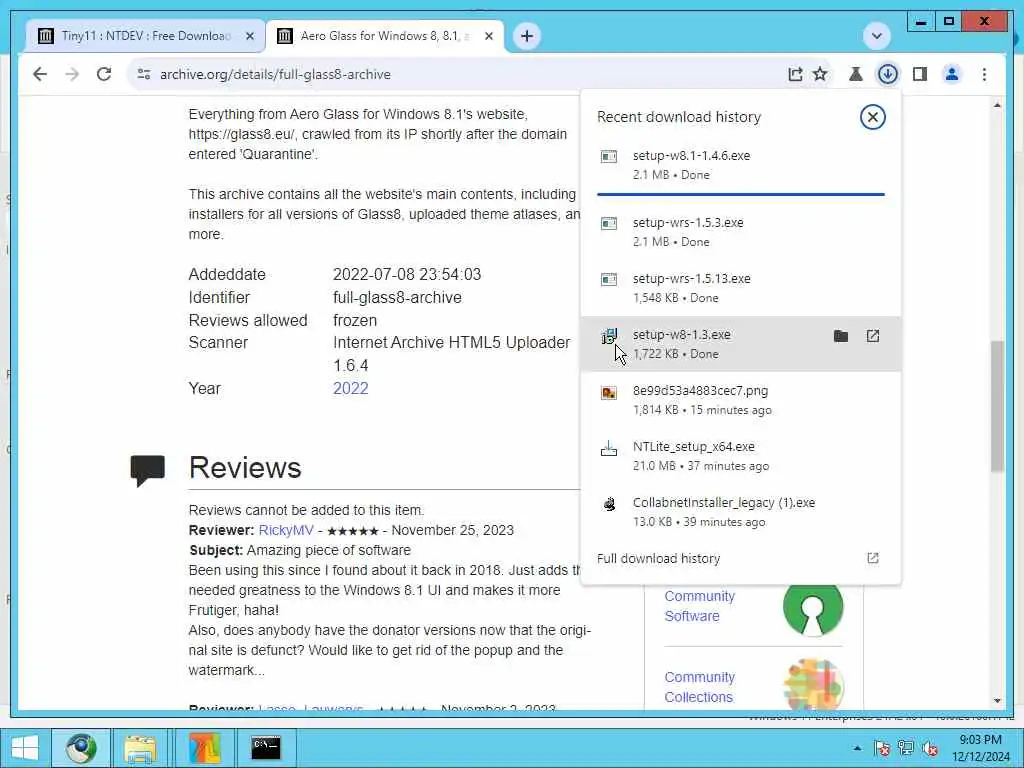Click the Reviews speech bubble icon
The width and height of the screenshot is (1024, 768).
[x=148, y=470]
